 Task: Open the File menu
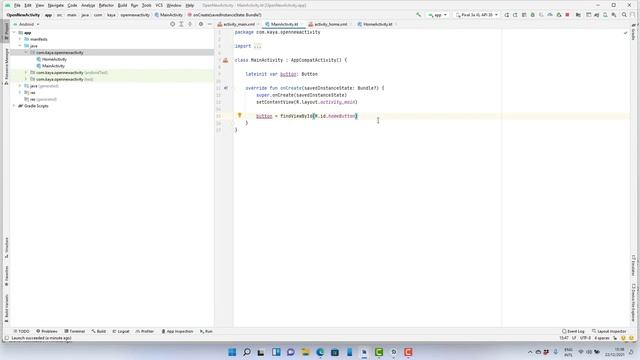(17, 5)
